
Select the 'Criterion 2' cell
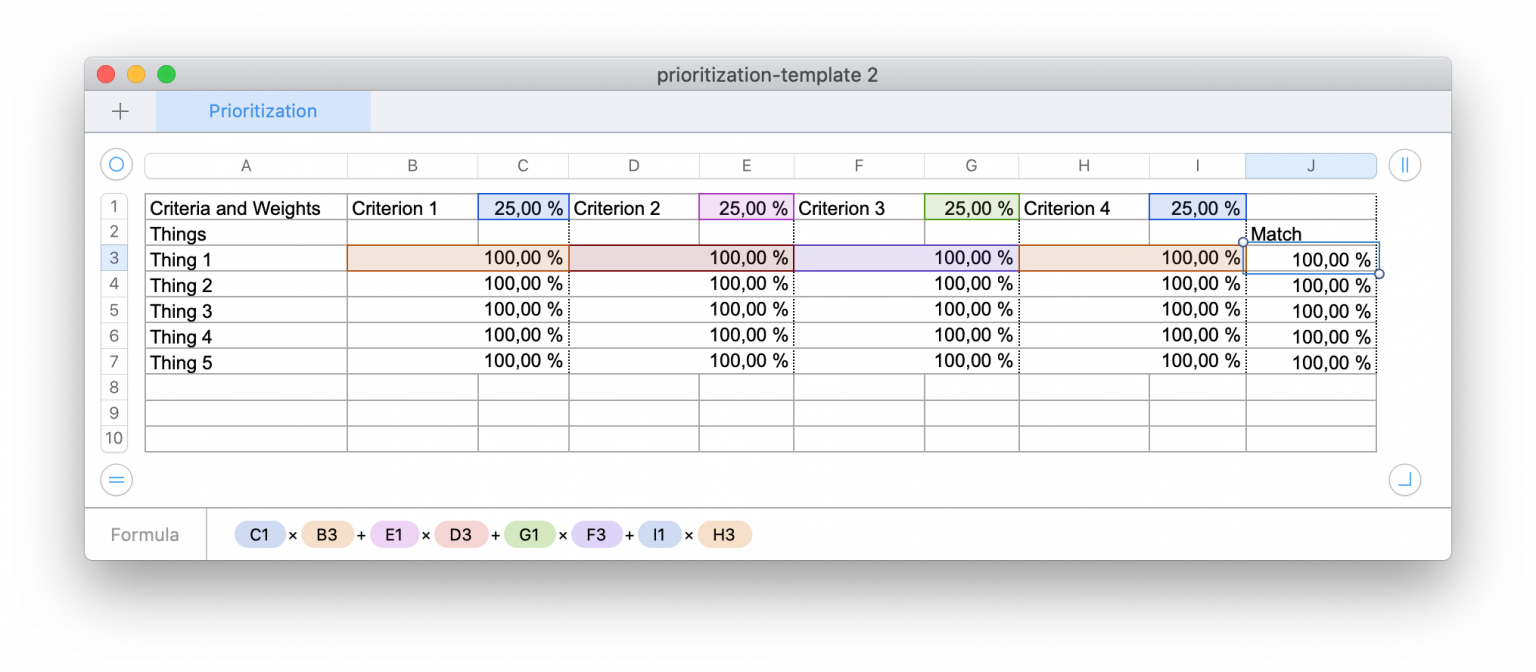[x=634, y=207]
